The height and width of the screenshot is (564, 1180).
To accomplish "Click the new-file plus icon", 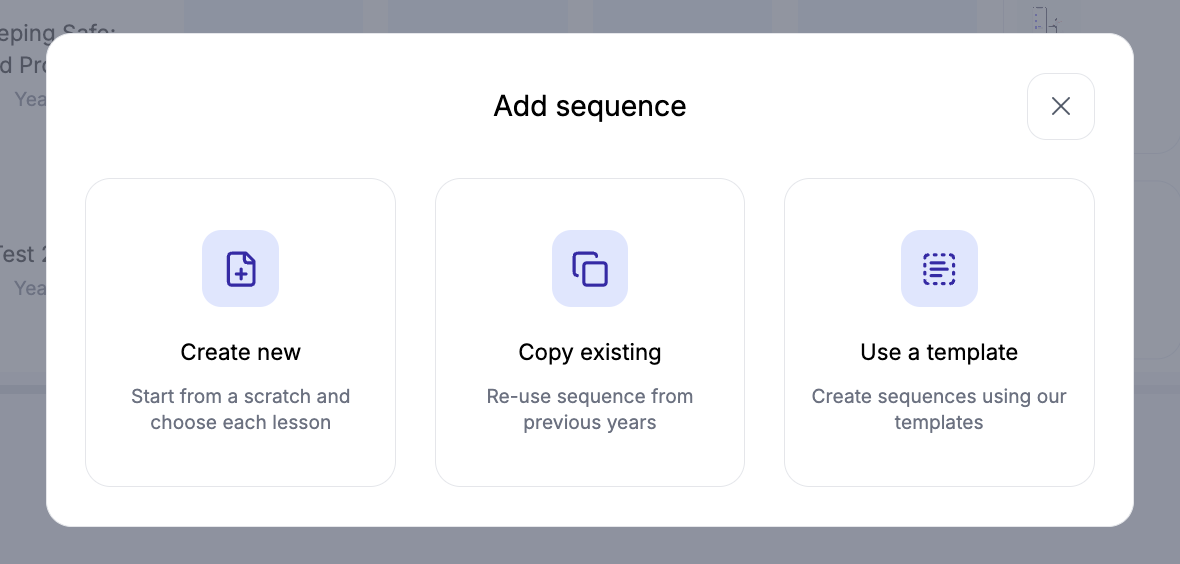I will 240,269.
